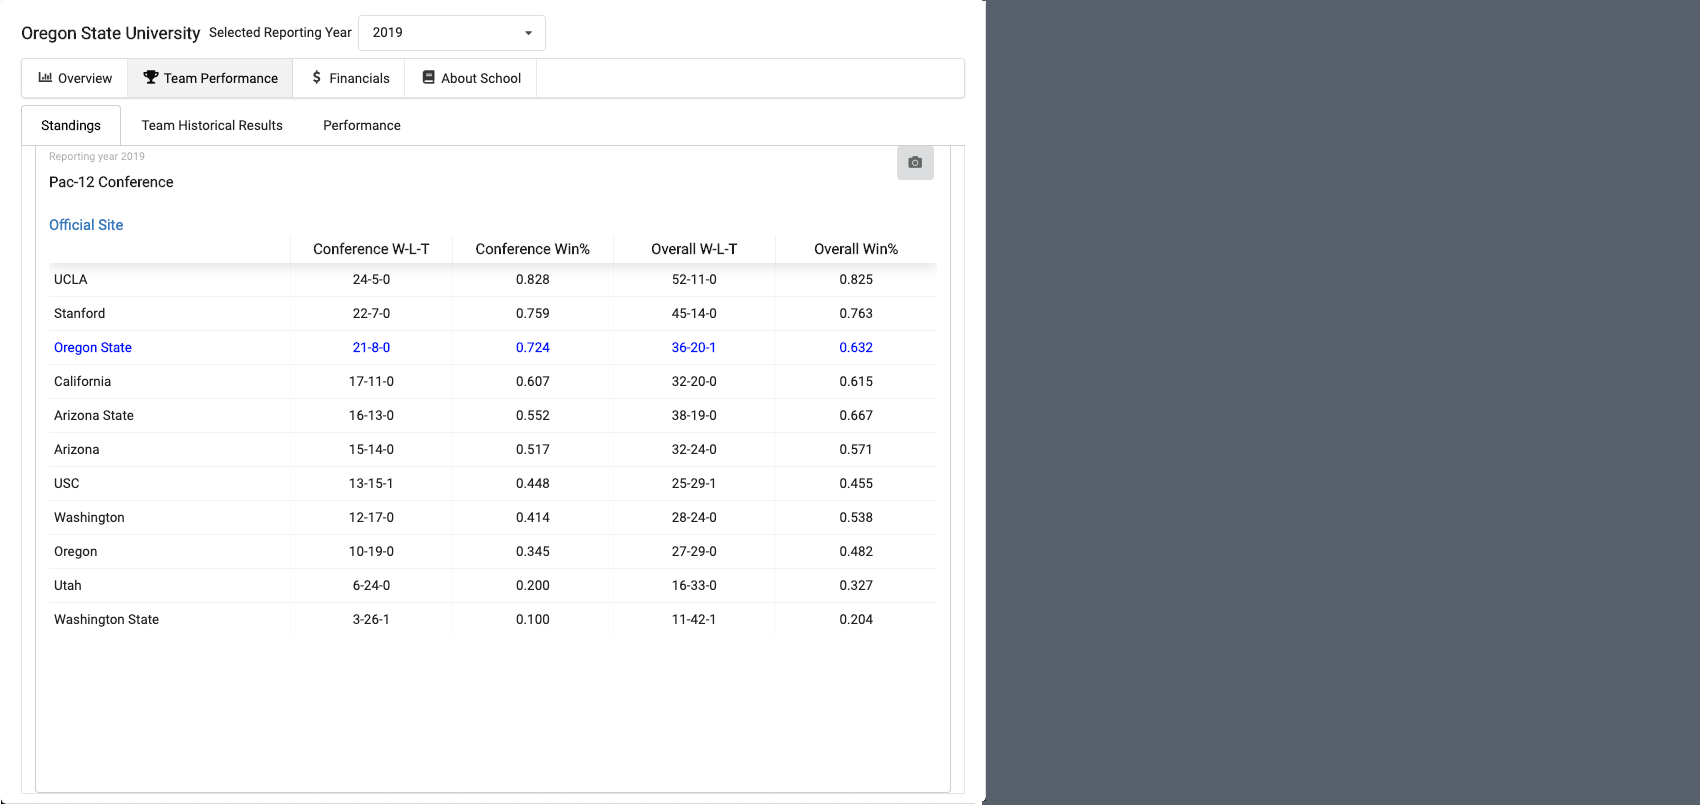This screenshot has height=805, width=1700.
Task: Click Stanford's conference record 22-7-0
Action: tap(371, 313)
